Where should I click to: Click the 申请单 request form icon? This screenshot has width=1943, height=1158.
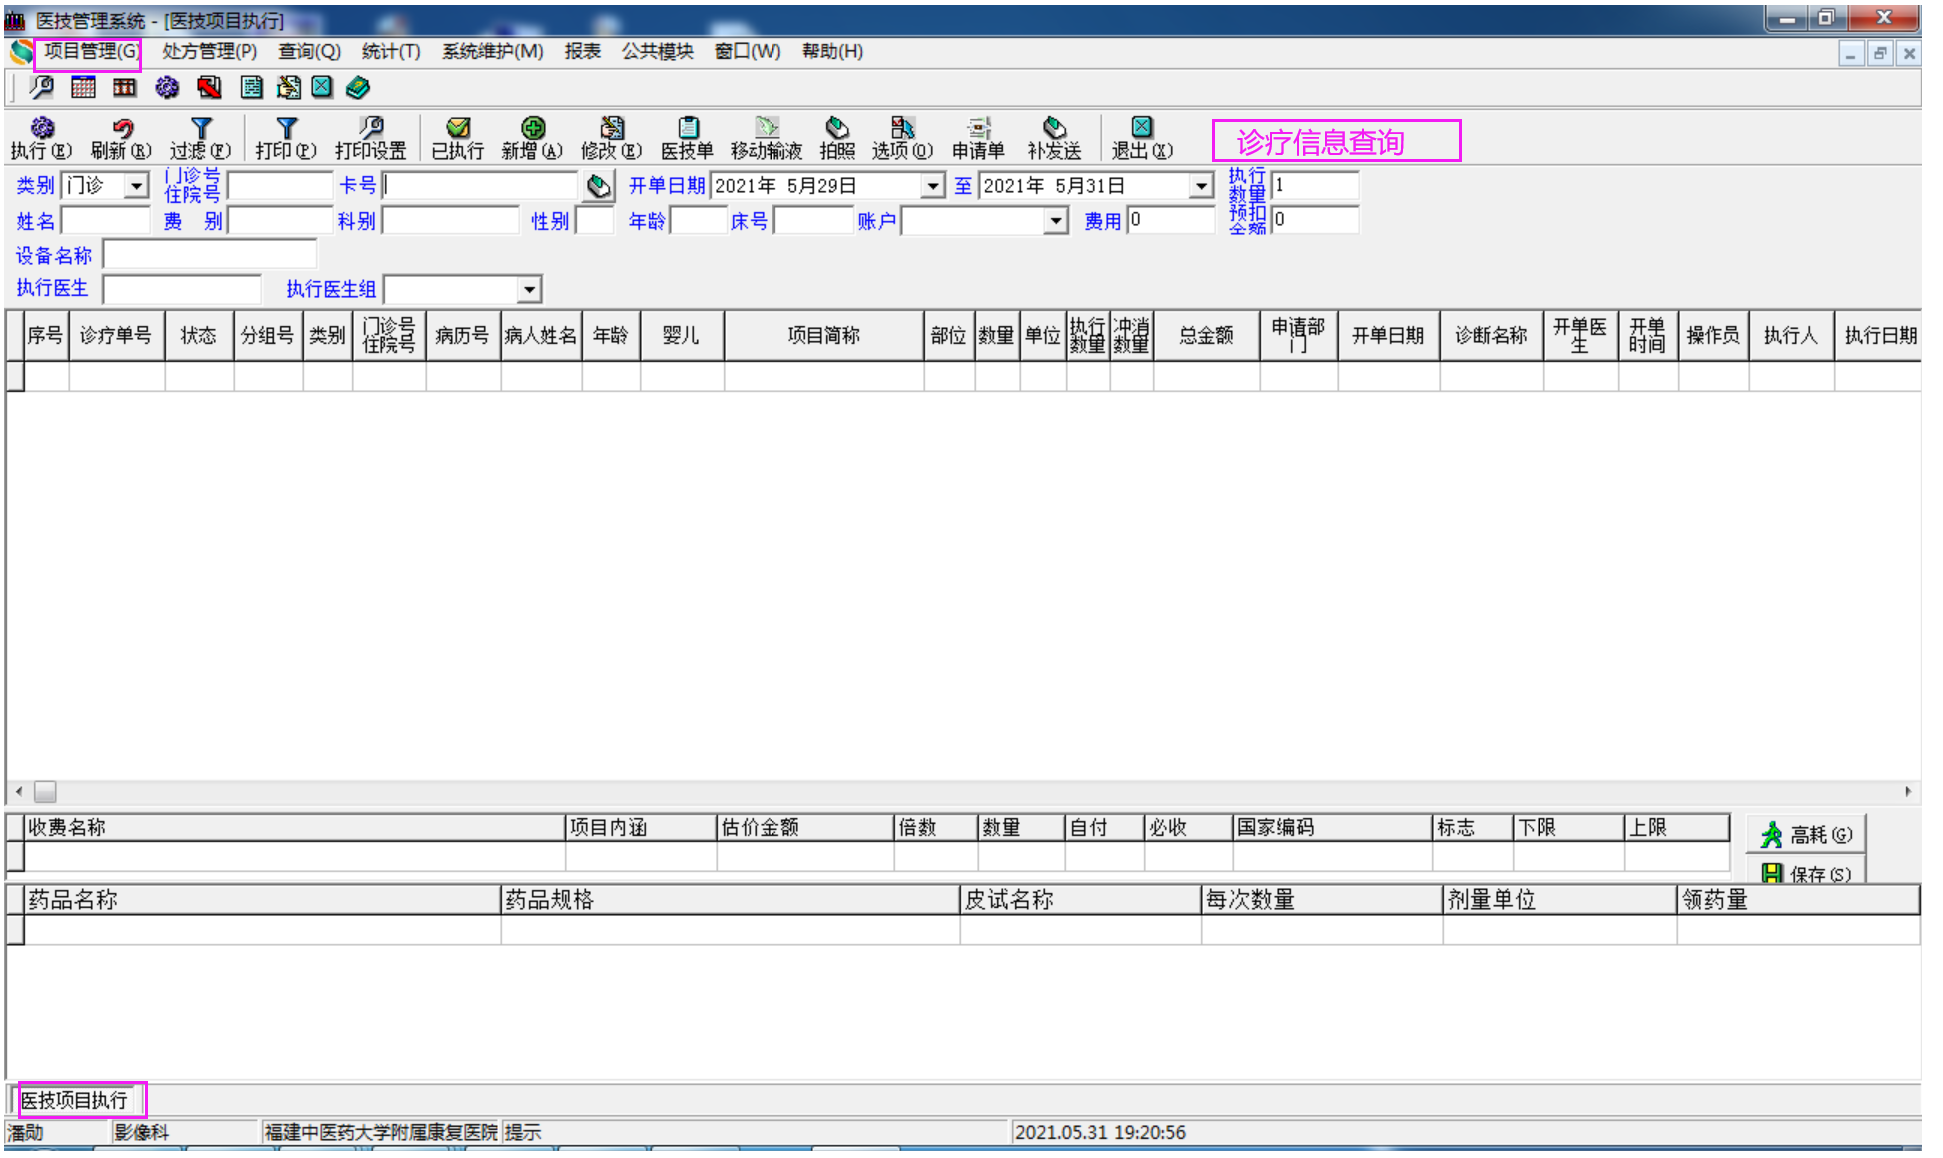click(978, 137)
